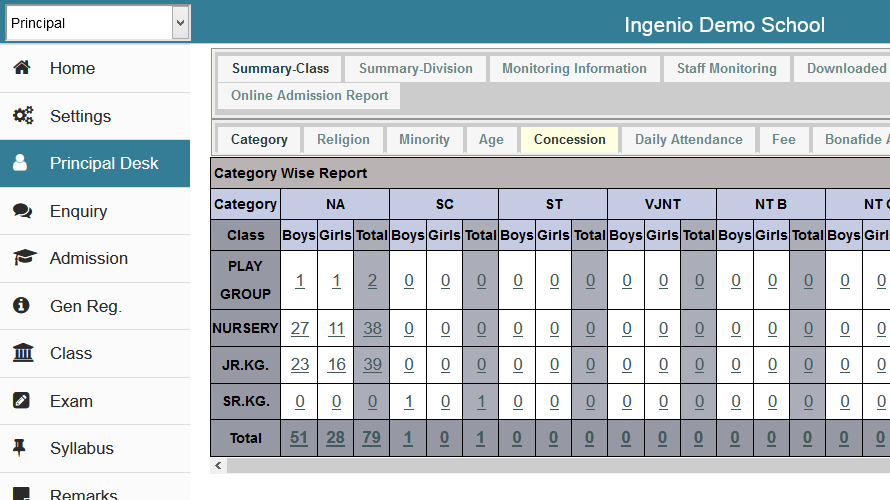
Task: Open the Syllabus sidebar item
Action: [95, 448]
